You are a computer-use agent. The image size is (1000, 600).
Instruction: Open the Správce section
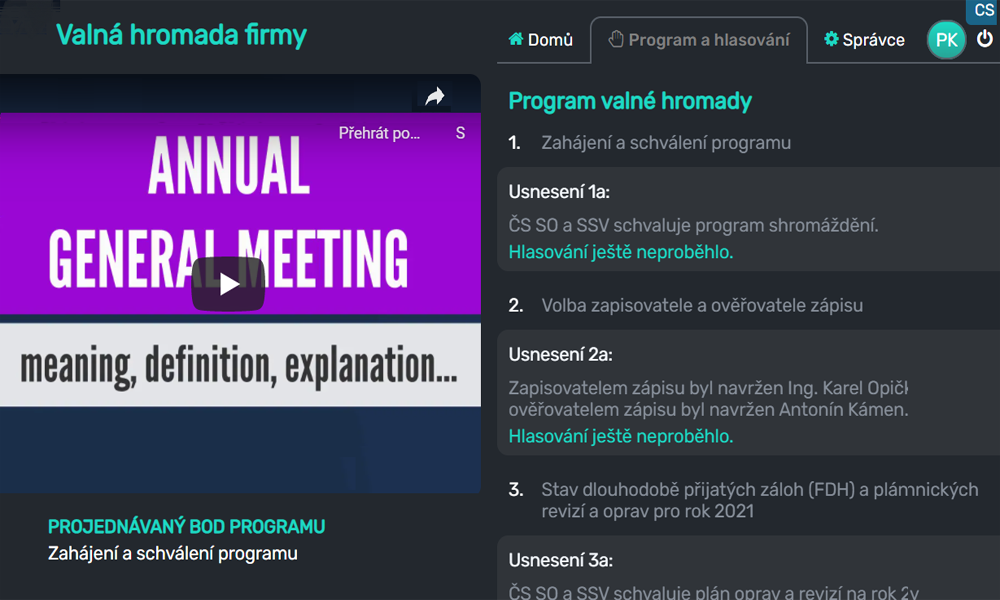pyautogui.click(x=864, y=39)
